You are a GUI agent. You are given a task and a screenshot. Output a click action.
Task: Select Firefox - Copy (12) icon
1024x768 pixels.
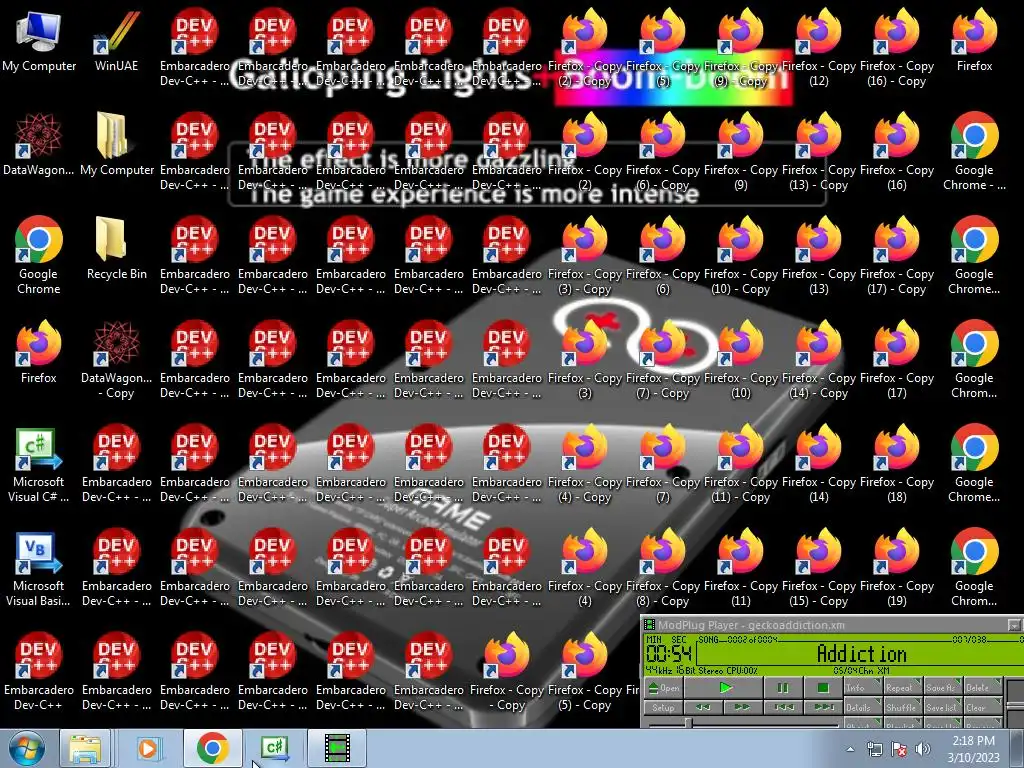coord(818,48)
